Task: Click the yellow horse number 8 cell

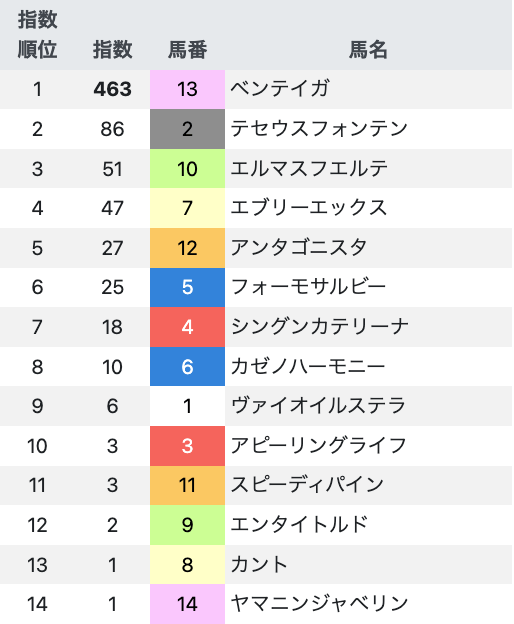Action: tap(187, 565)
